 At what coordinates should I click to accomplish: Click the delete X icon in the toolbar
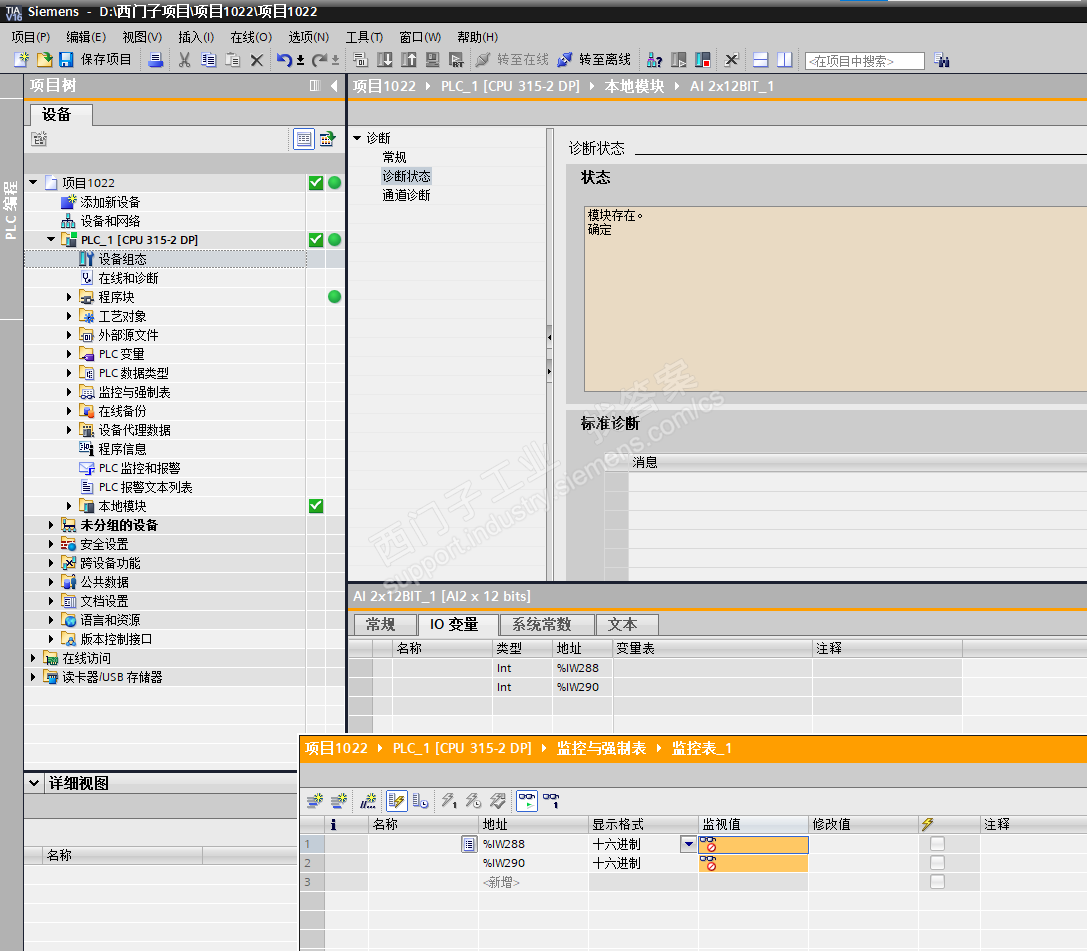point(256,60)
